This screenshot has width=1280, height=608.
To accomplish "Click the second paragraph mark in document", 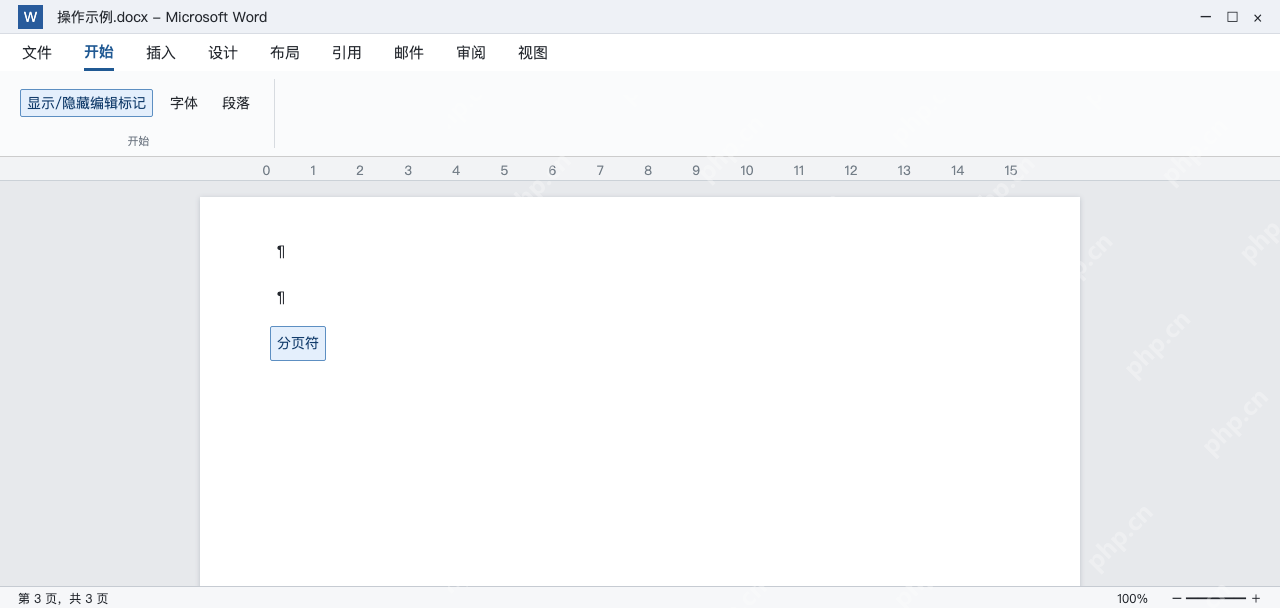I will 281,298.
